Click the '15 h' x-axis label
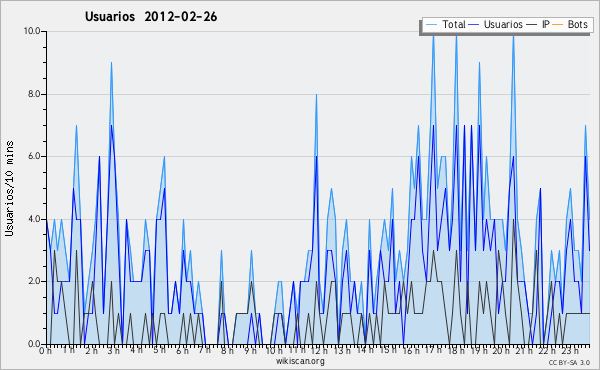Screen dimensions: 600x370 coord(388,351)
